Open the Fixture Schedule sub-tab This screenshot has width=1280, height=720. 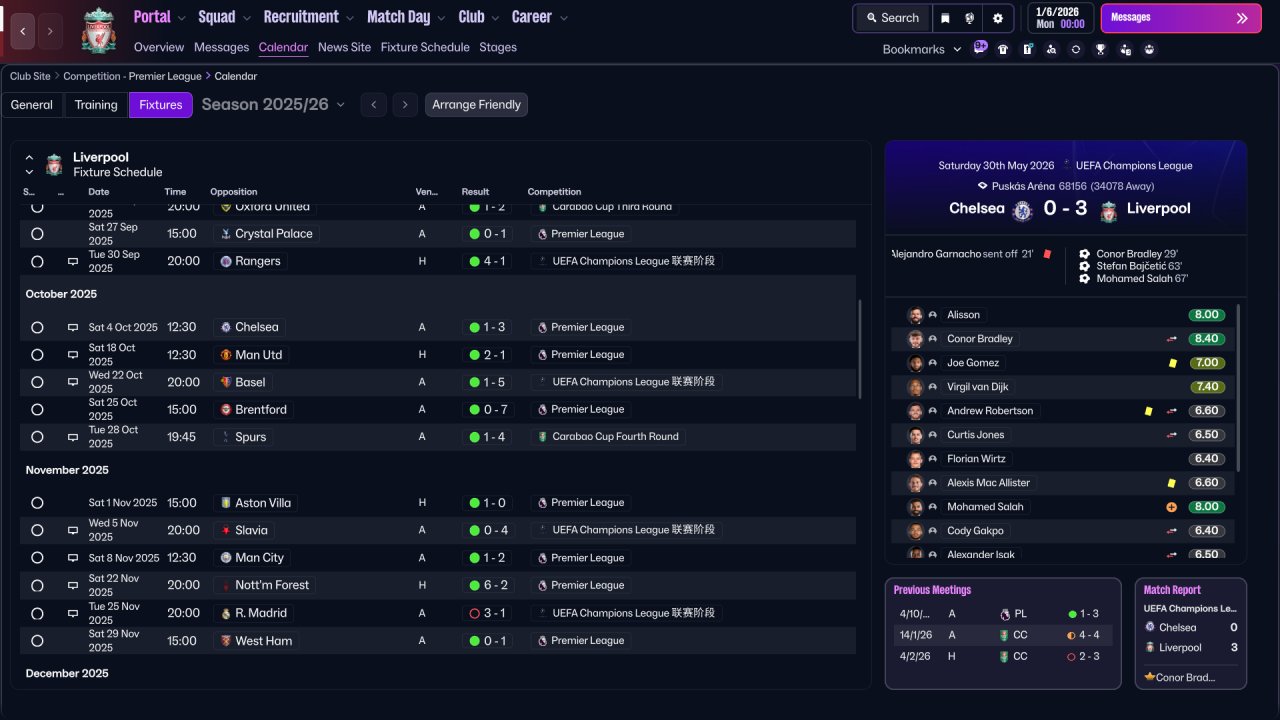point(425,47)
